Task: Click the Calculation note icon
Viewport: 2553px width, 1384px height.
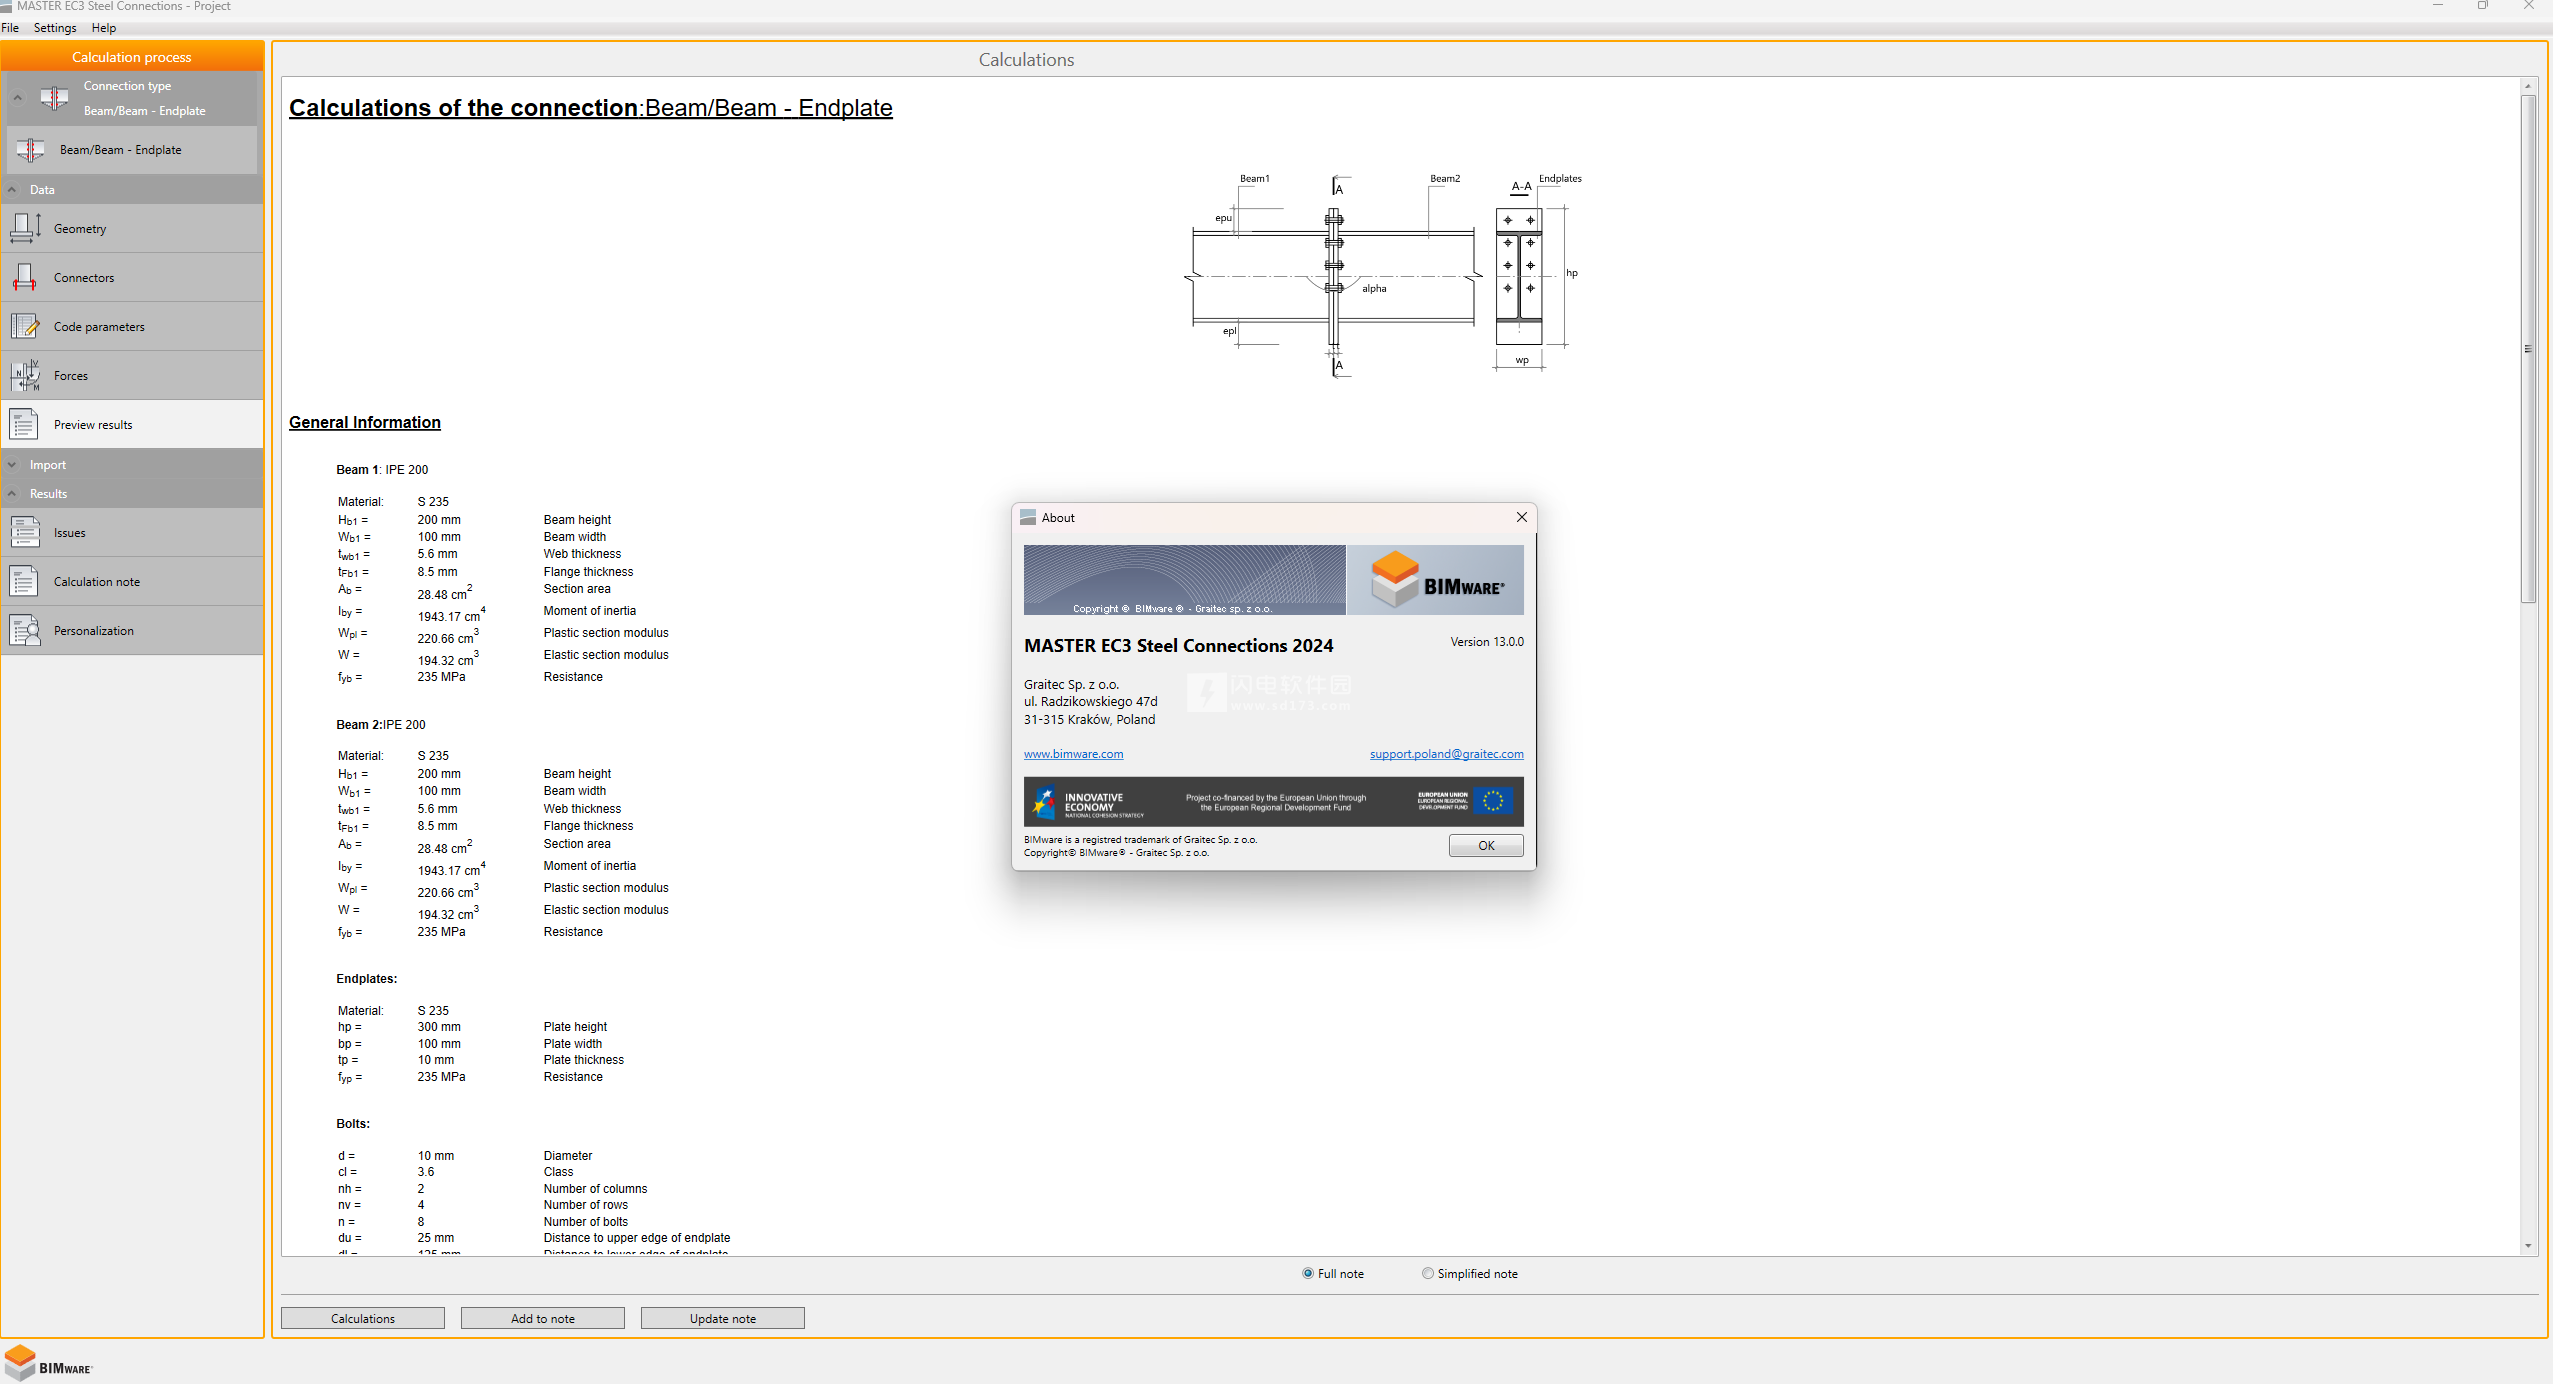Action: click(x=25, y=582)
